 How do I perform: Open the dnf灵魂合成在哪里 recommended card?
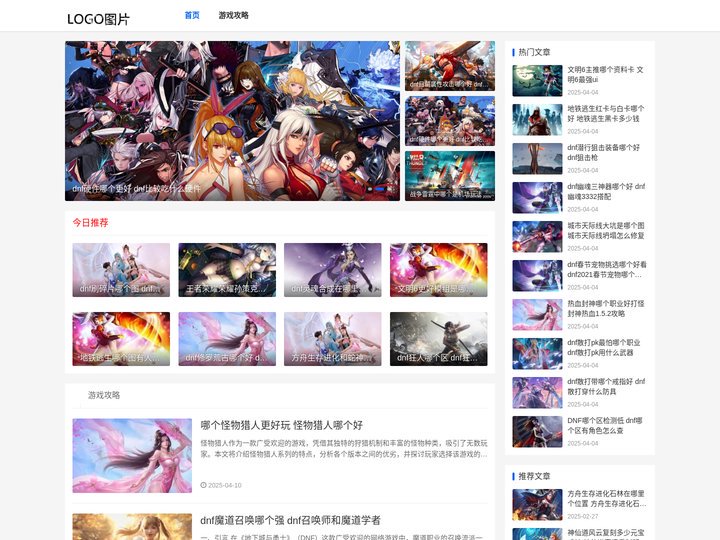pos(333,270)
